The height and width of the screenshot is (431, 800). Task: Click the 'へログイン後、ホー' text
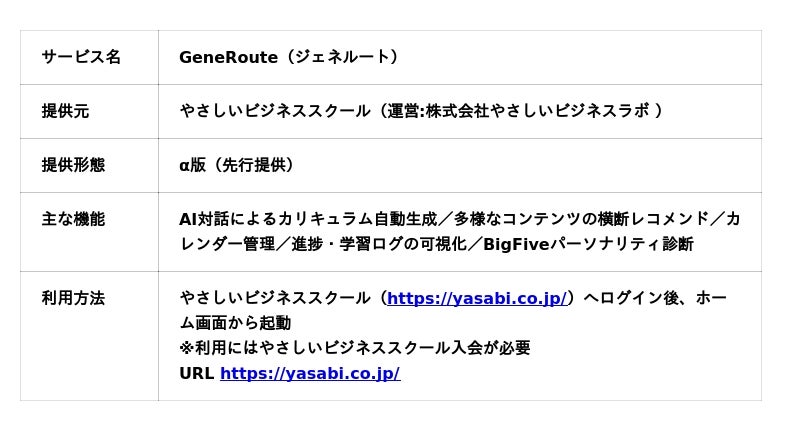[655, 298]
